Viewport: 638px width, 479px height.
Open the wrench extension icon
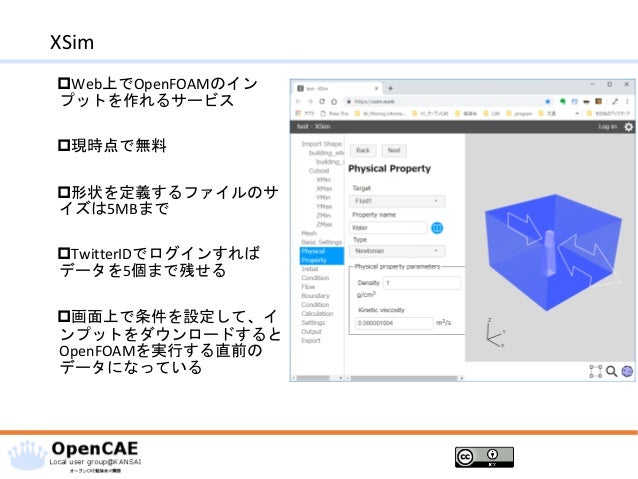coord(615,101)
